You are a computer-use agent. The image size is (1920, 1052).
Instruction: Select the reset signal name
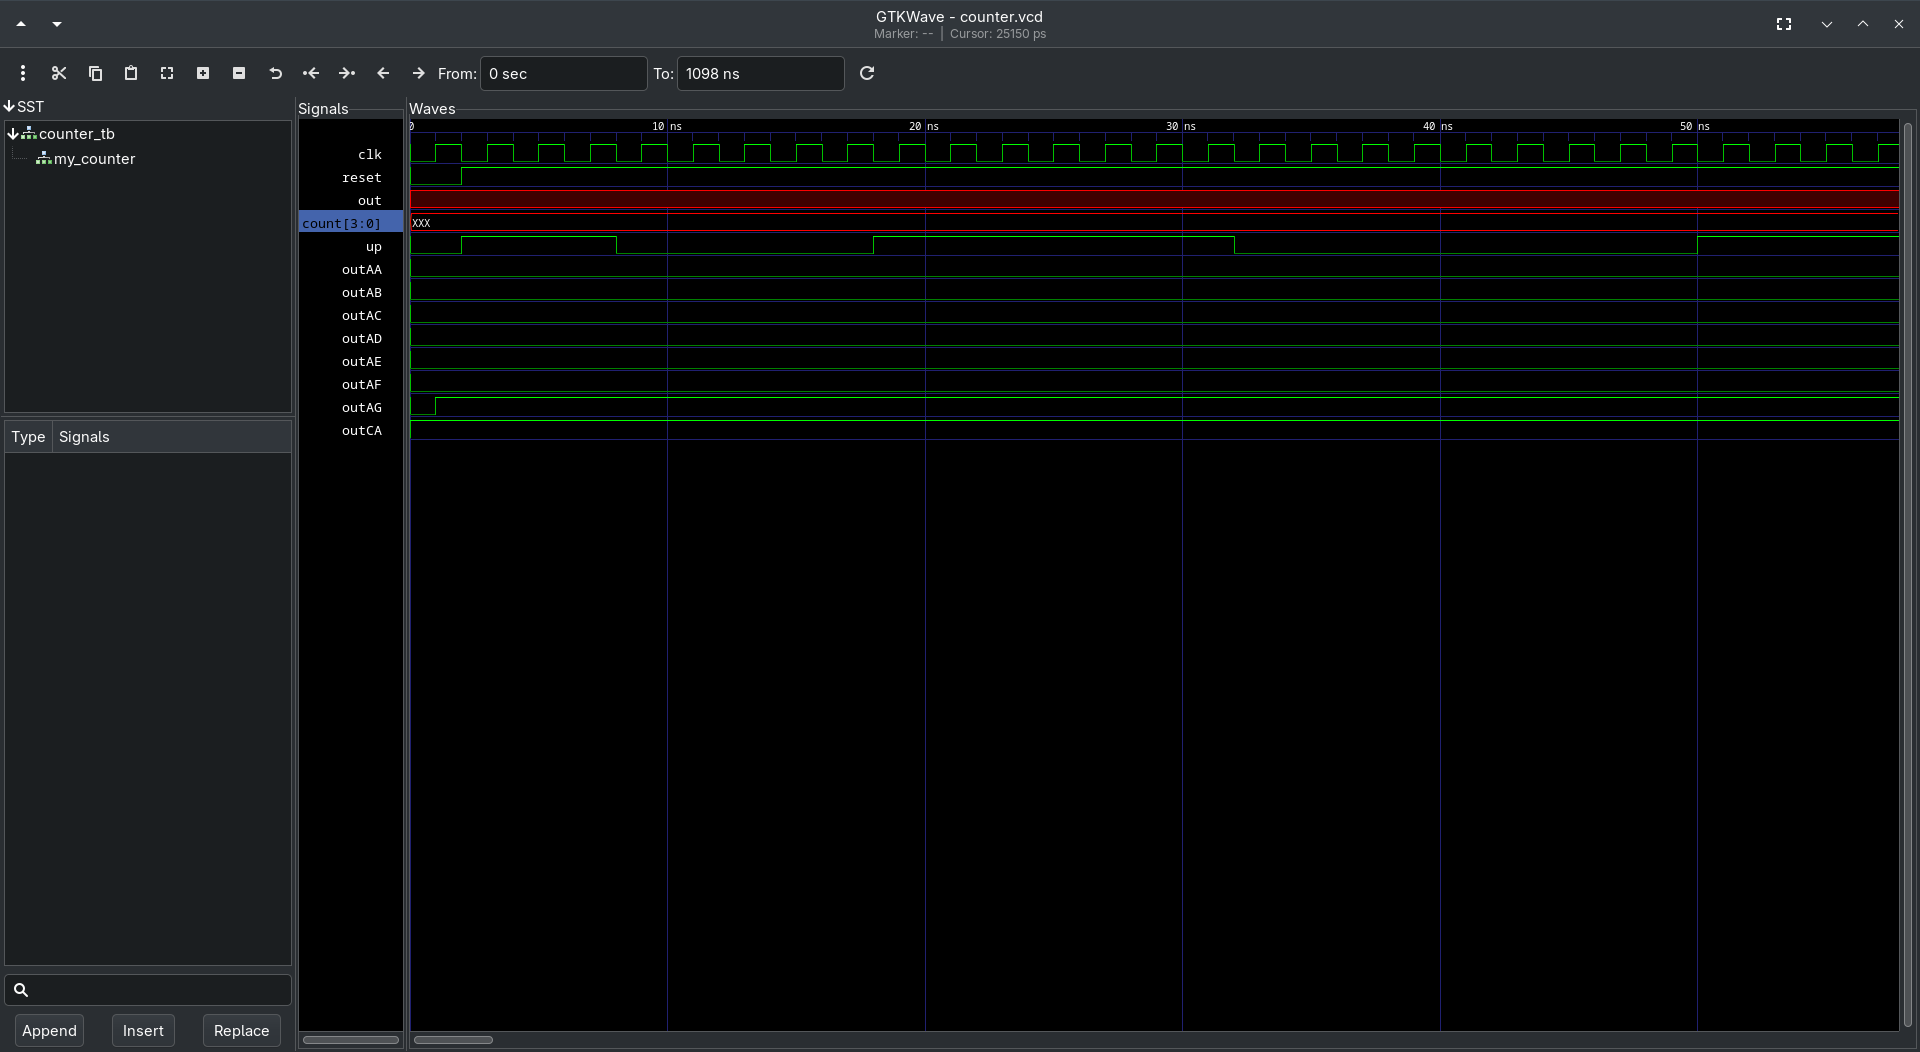click(x=361, y=177)
